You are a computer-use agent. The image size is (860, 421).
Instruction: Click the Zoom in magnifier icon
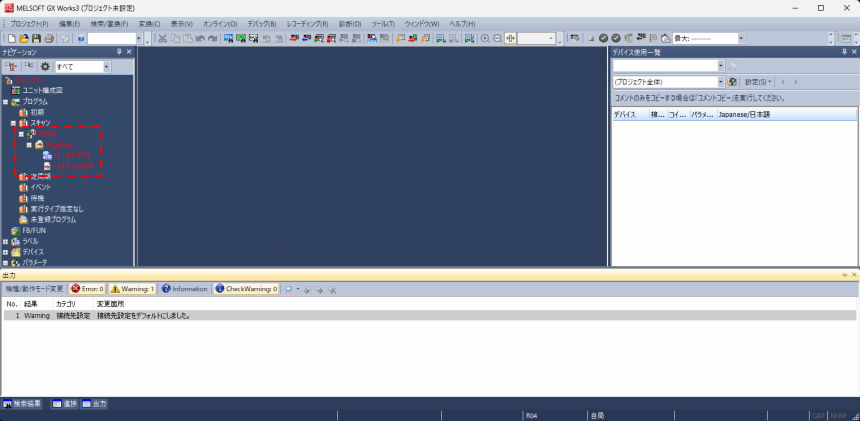click(x=484, y=38)
